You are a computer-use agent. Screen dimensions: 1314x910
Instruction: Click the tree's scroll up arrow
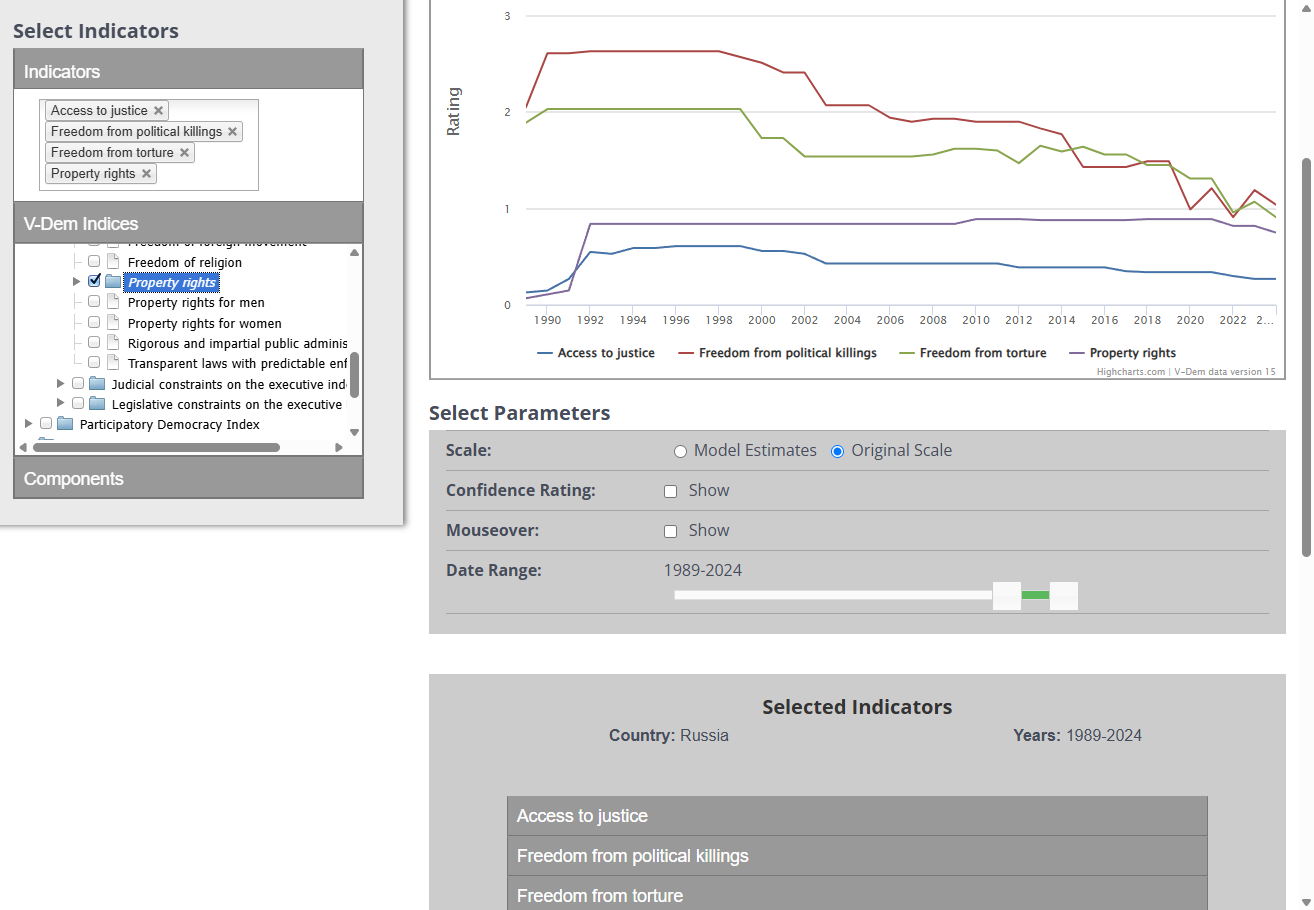pyautogui.click(x=354, y=252)
